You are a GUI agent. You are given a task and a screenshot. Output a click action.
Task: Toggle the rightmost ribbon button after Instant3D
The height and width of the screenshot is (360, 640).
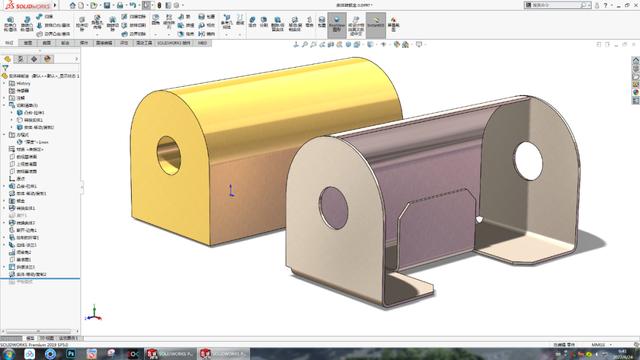pos(393,24)
